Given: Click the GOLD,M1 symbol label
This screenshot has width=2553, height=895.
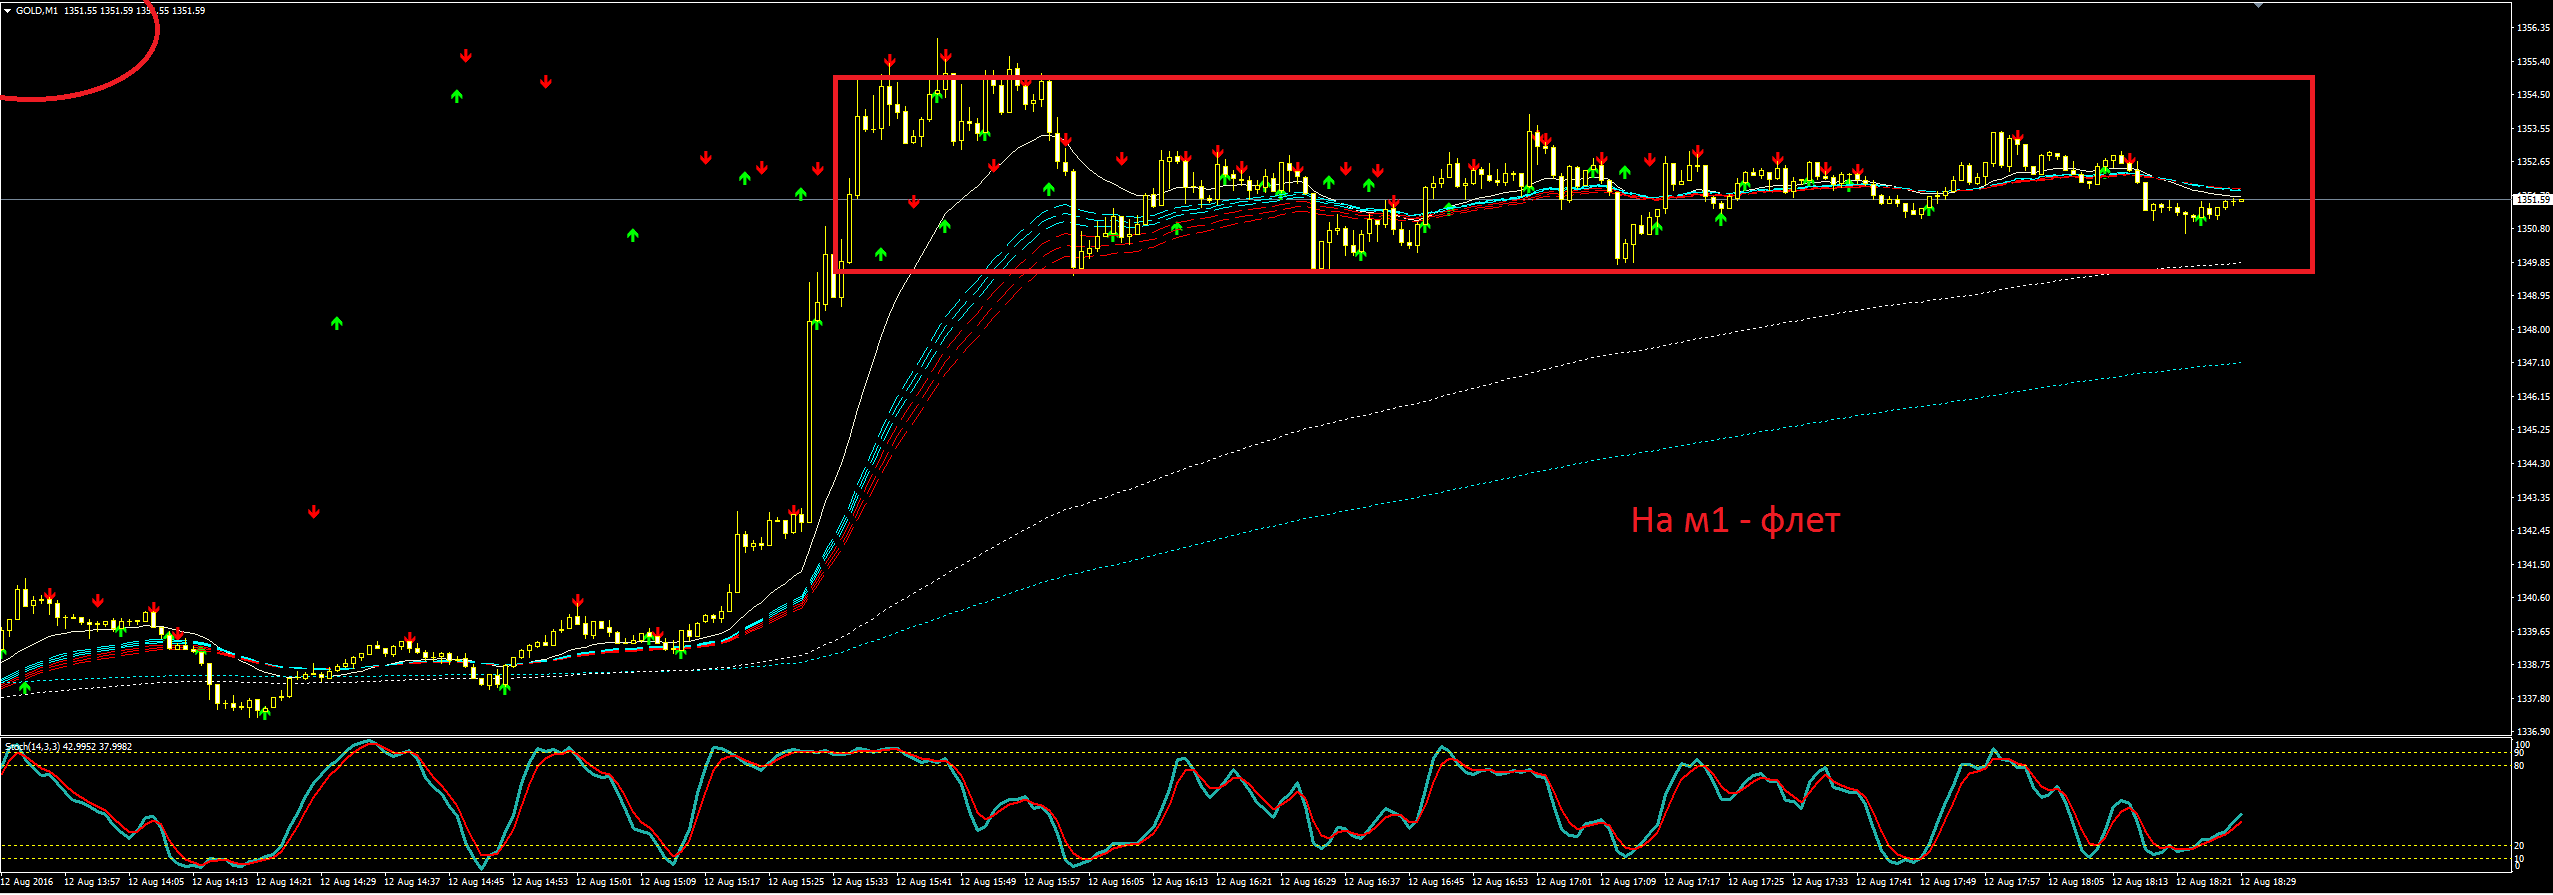Looking at the screenshot, I should tap(37, 11).
